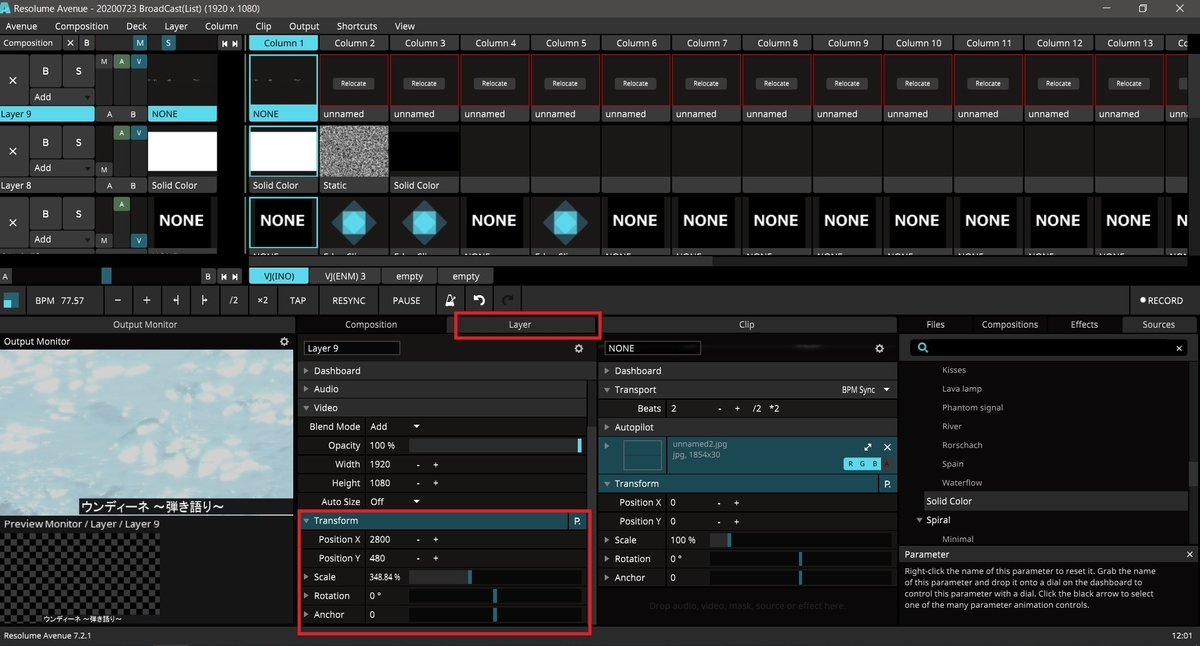Open BPM Sync transport dropdown
The height and width of the screenshot is (646, 1200).
pos(866,390)
